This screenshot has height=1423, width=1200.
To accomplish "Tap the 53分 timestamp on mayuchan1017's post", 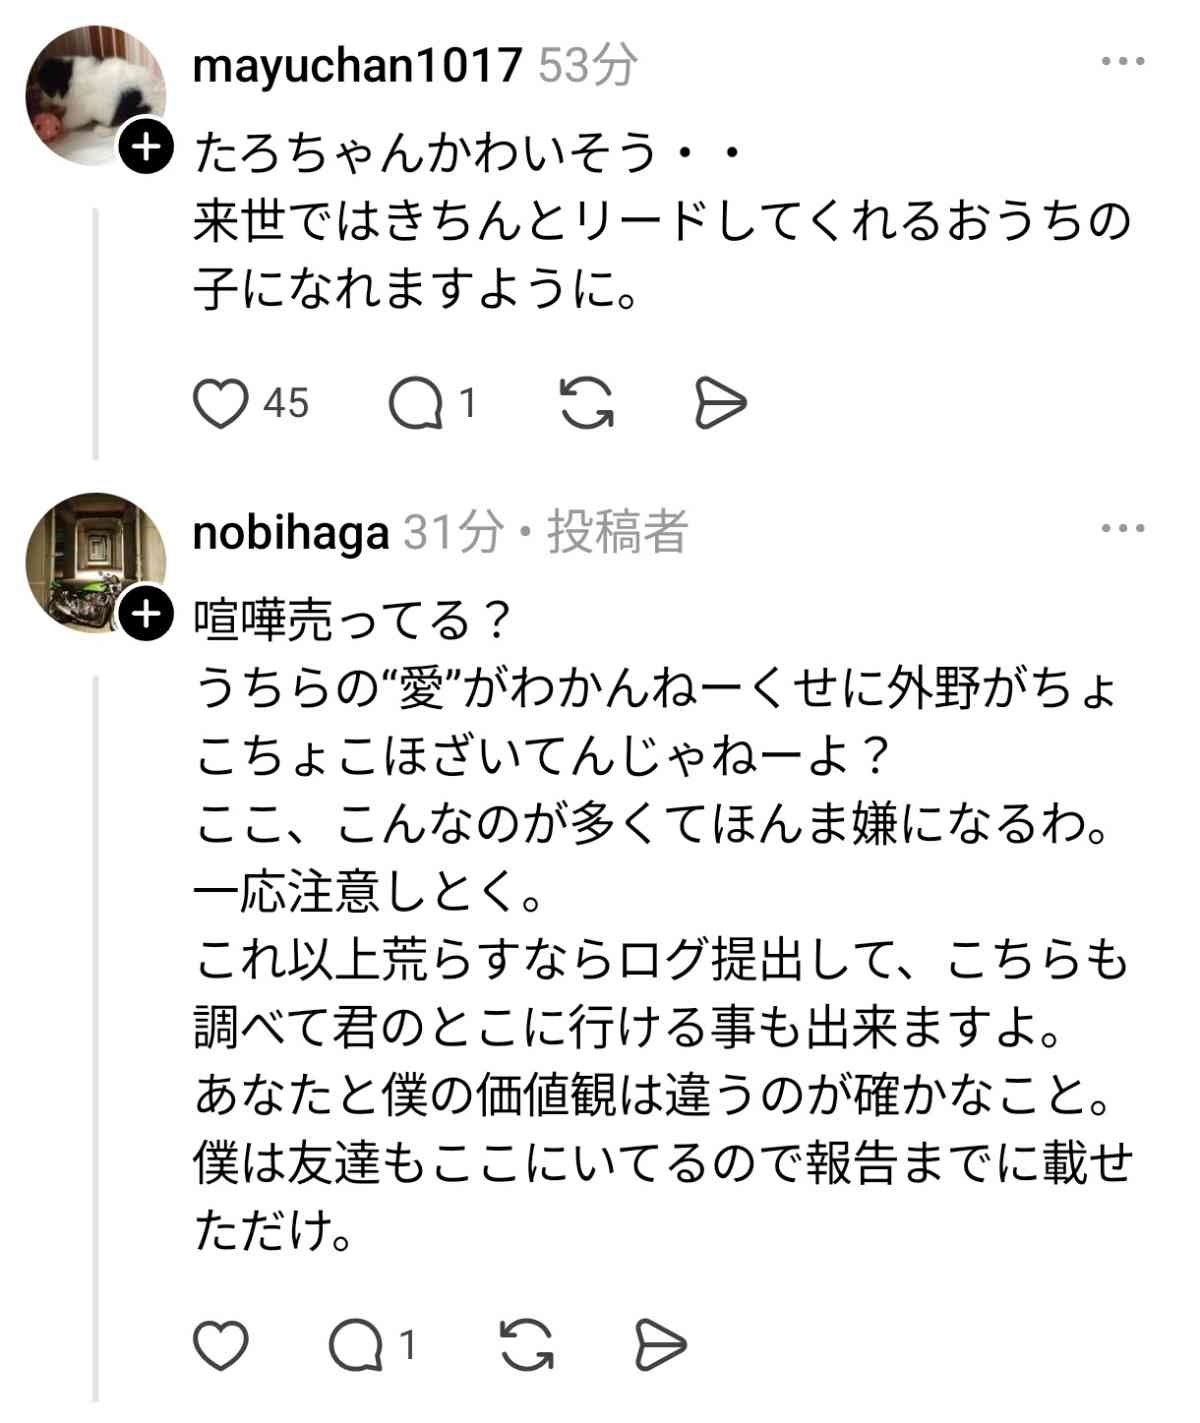I will [x=588, y=66].
